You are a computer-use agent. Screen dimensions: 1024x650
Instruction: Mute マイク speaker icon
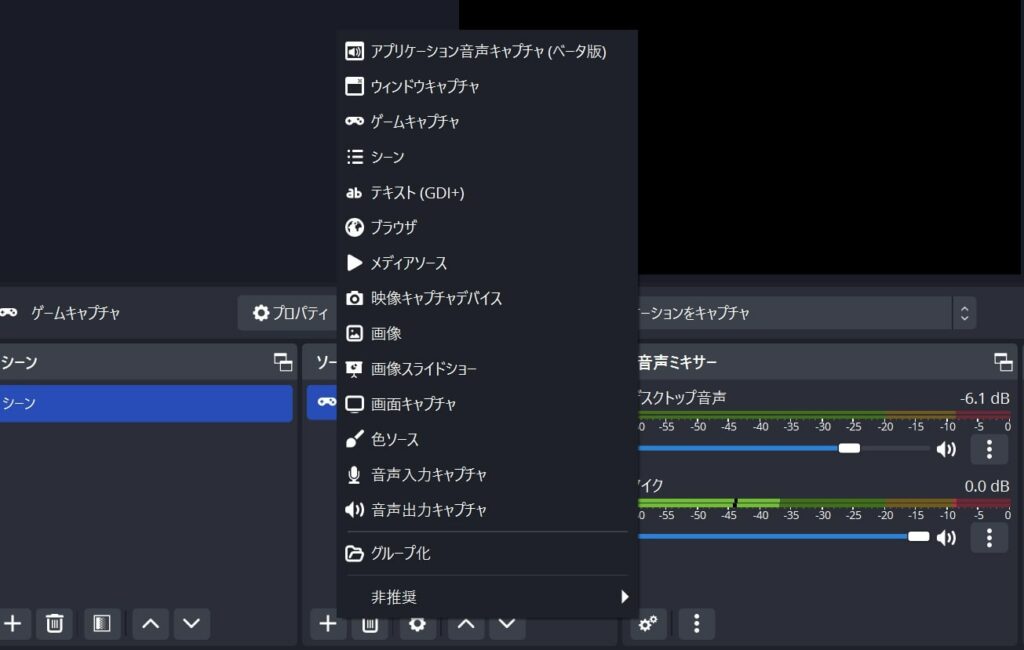[946, 537]
